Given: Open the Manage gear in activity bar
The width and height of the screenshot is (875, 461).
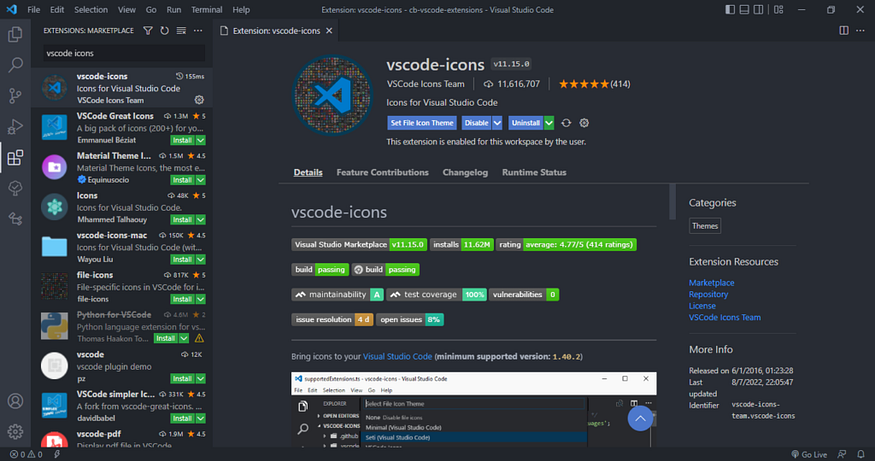Looking at the screenshot, I should [x=15, y=431].
